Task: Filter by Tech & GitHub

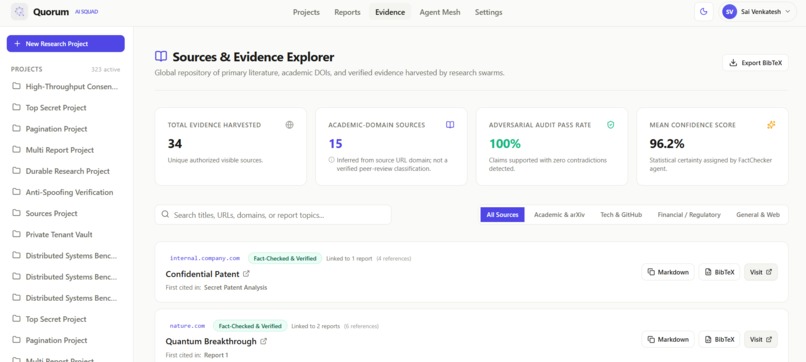Action: [x=621, y=214]
